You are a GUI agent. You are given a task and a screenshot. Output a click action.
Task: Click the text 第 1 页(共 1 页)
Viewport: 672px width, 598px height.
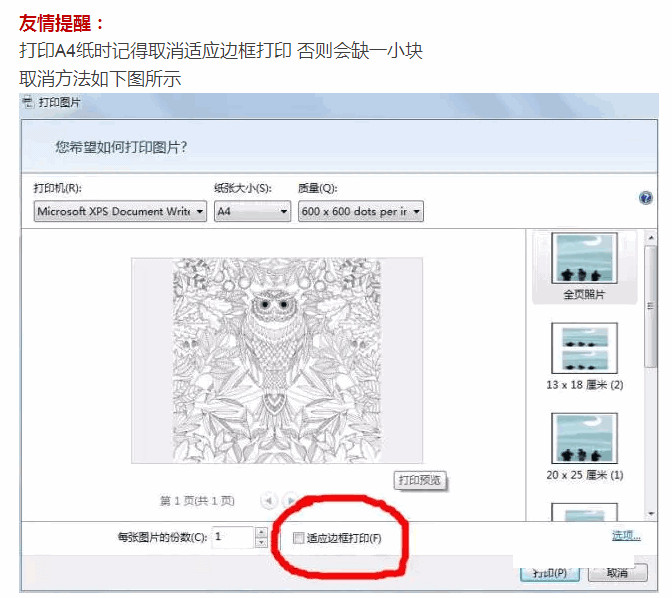pyautogui.click(x=197, y=501)
